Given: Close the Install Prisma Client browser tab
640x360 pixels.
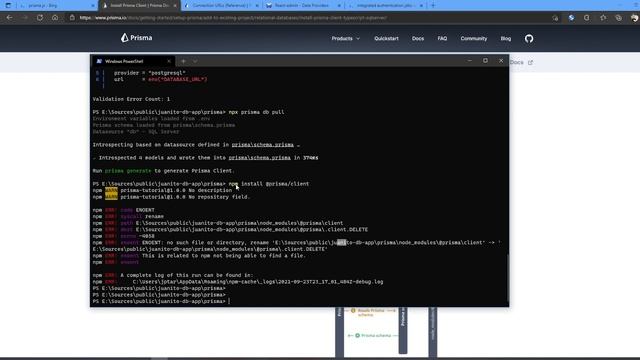Looking at the screenshot, I should pyautogui.click(x=175, y=6).
